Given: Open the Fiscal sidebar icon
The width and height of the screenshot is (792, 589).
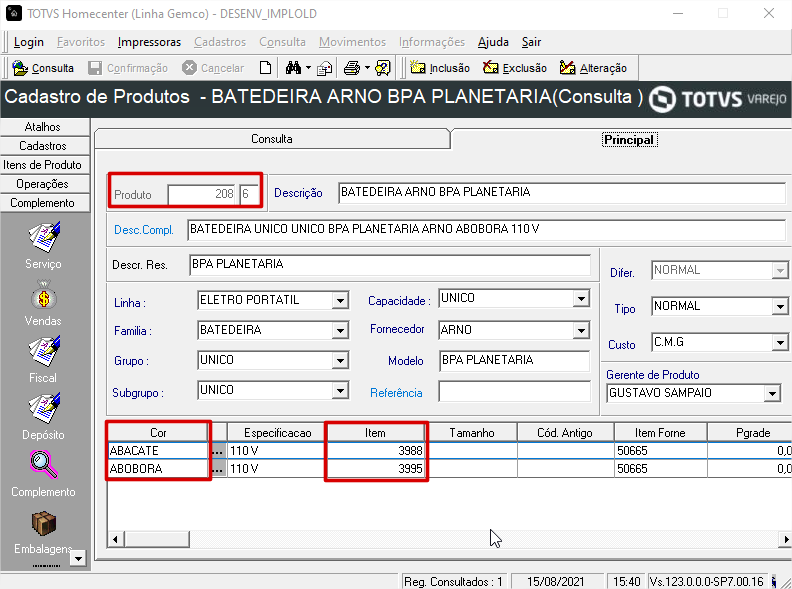Looking at the screenshot, I should pos(44,351).
